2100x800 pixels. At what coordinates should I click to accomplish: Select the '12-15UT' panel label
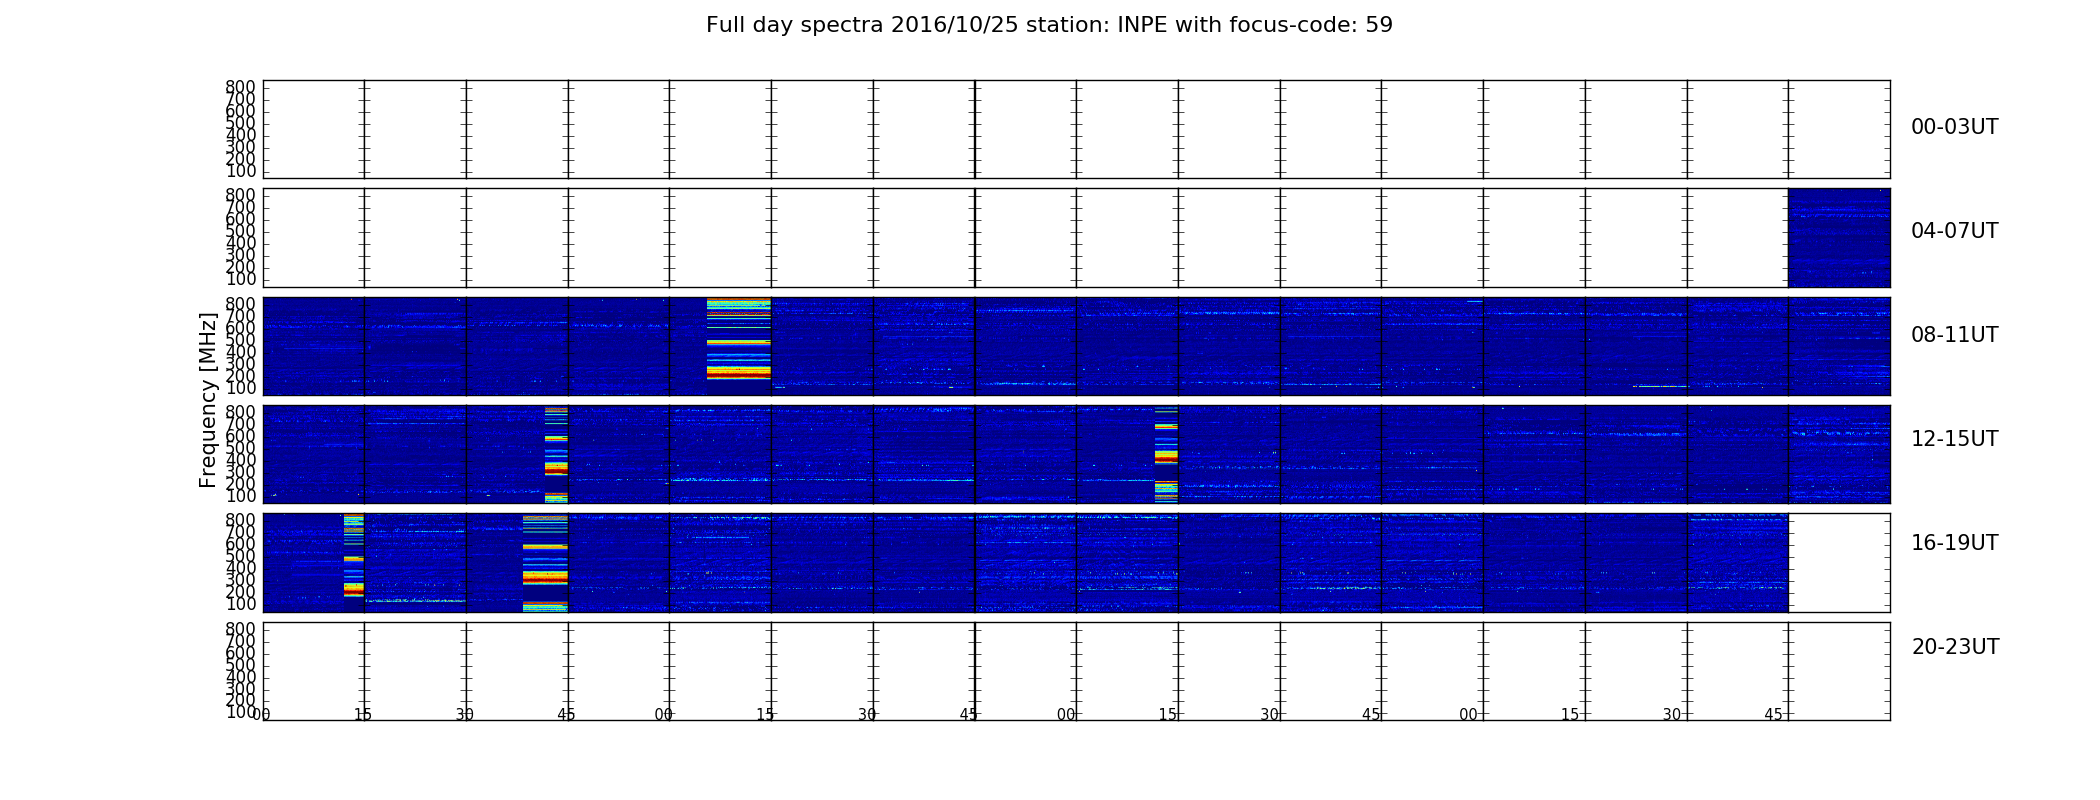pyautogui.click(x=1954, y=439)
